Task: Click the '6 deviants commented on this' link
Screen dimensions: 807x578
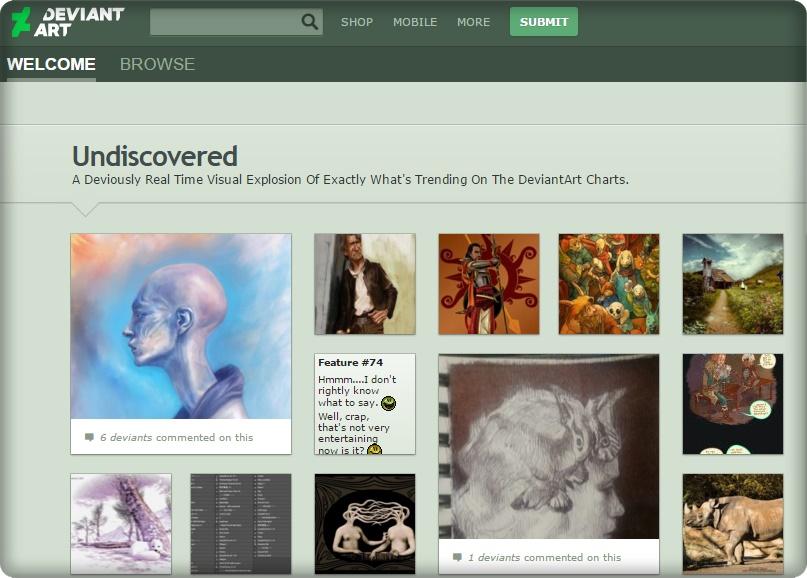Action: [x=176, y=437]
